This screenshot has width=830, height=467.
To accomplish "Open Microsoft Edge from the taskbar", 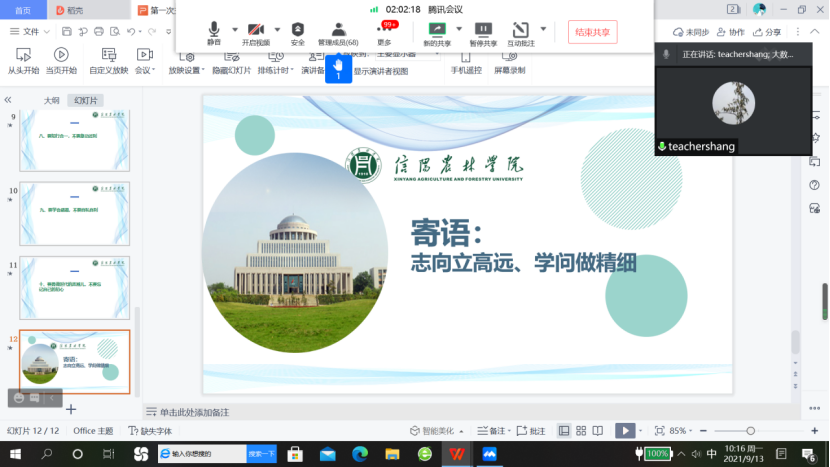I will pos(359,454).
